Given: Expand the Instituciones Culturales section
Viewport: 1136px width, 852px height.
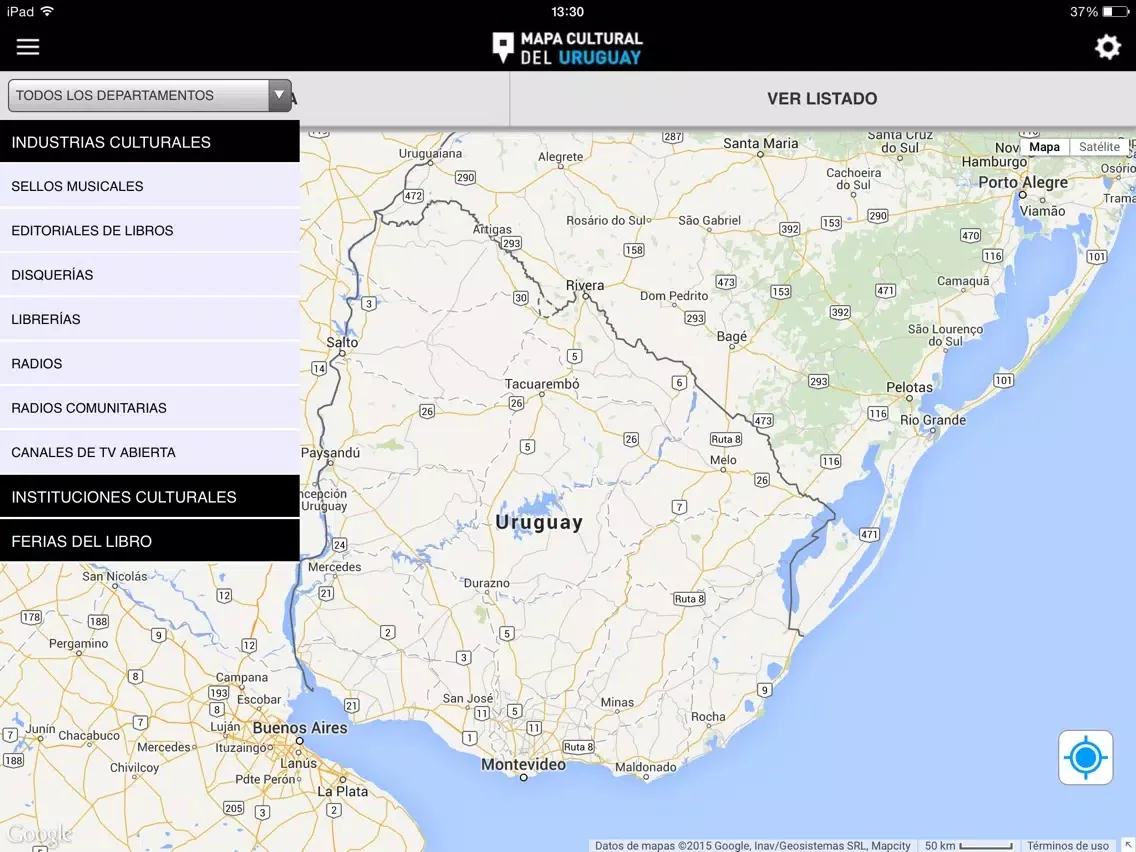Looking at the screenshot, I should [149, 497].
